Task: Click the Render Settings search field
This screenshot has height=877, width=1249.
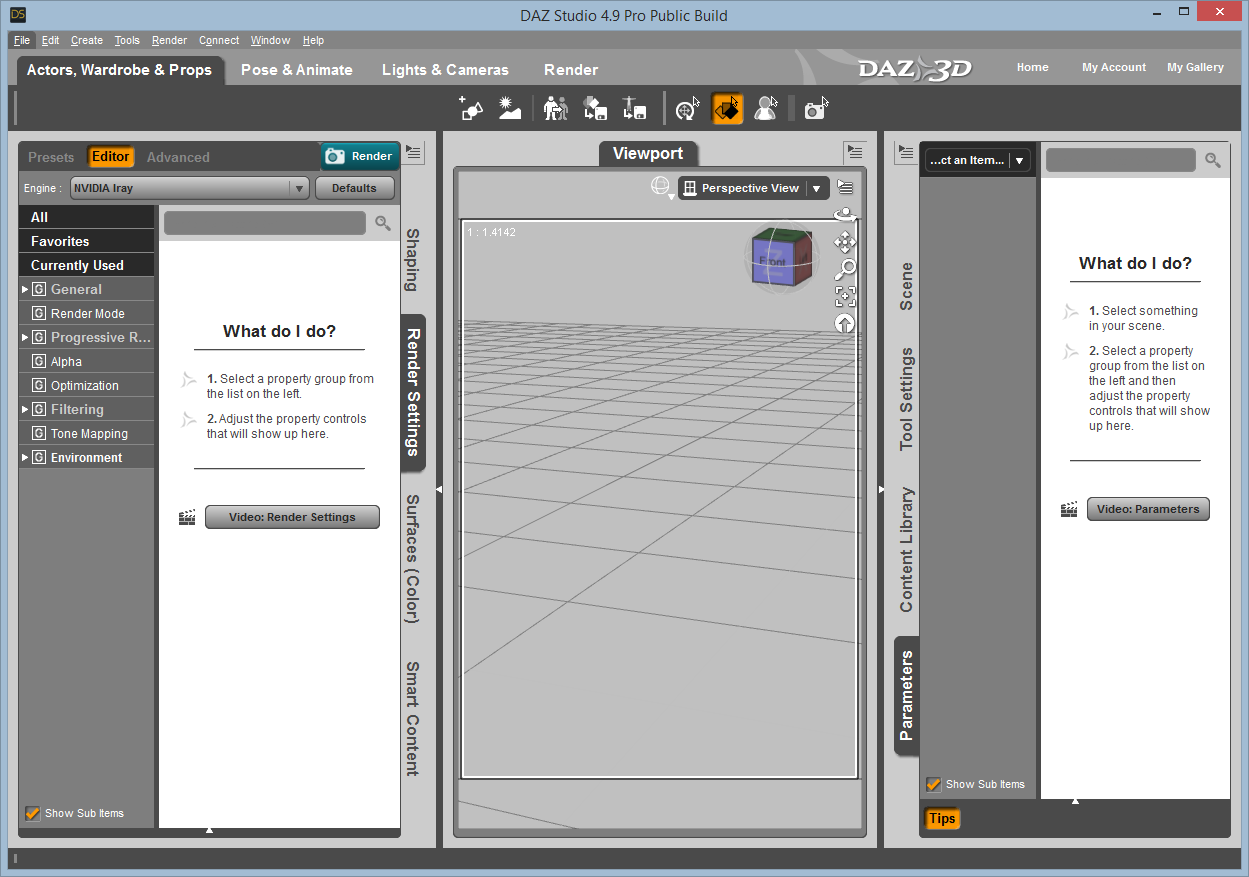Action: [x=265, y=223]
